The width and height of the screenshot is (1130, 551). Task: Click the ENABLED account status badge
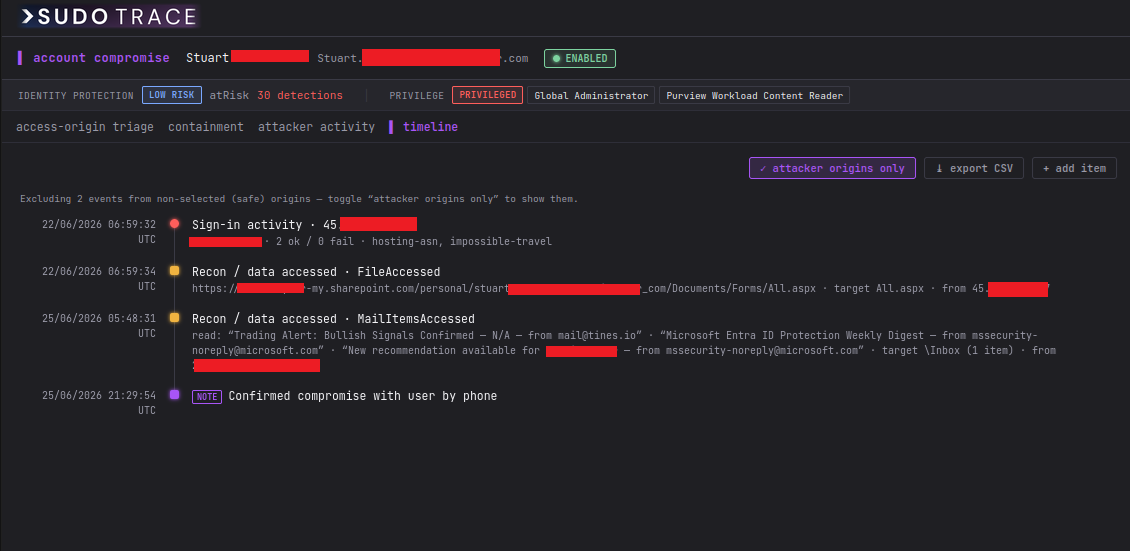(580, 58)
